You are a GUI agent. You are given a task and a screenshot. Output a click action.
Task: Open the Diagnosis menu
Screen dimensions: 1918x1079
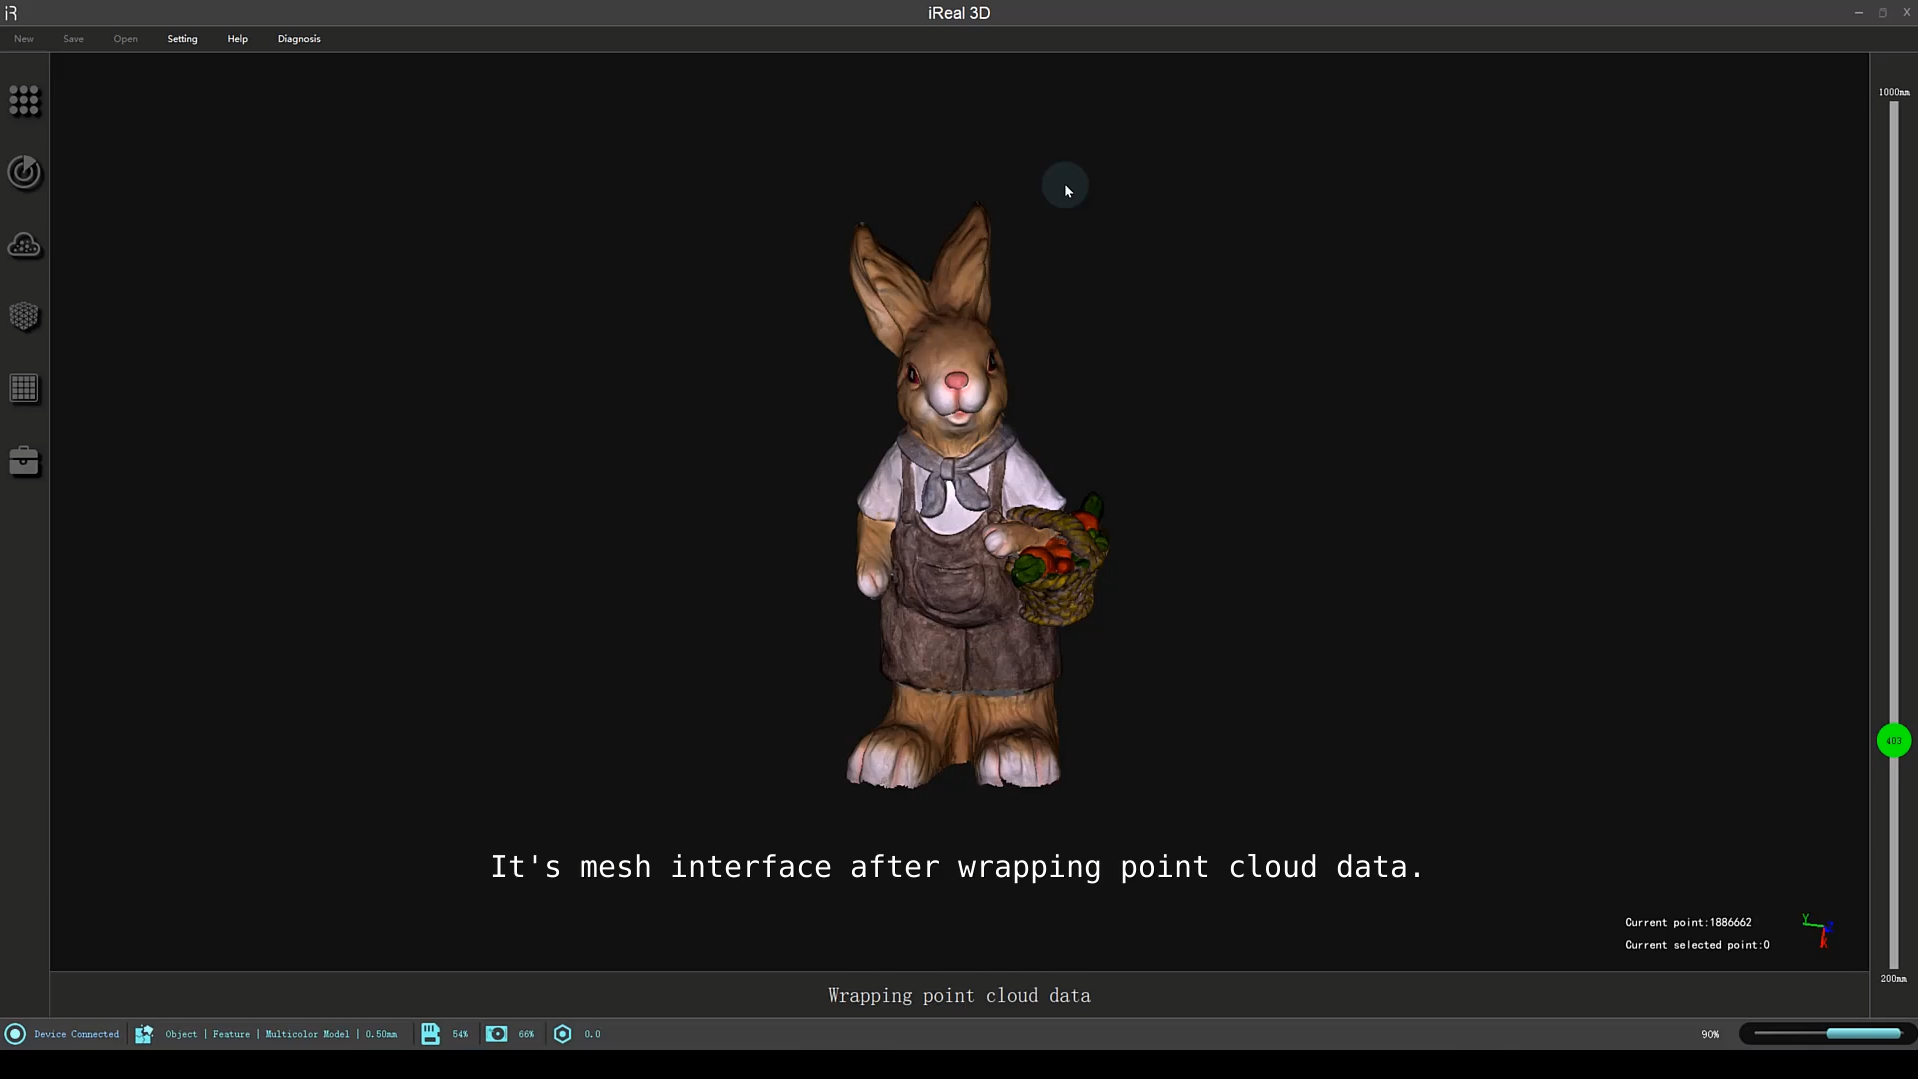tap(299, 39)
